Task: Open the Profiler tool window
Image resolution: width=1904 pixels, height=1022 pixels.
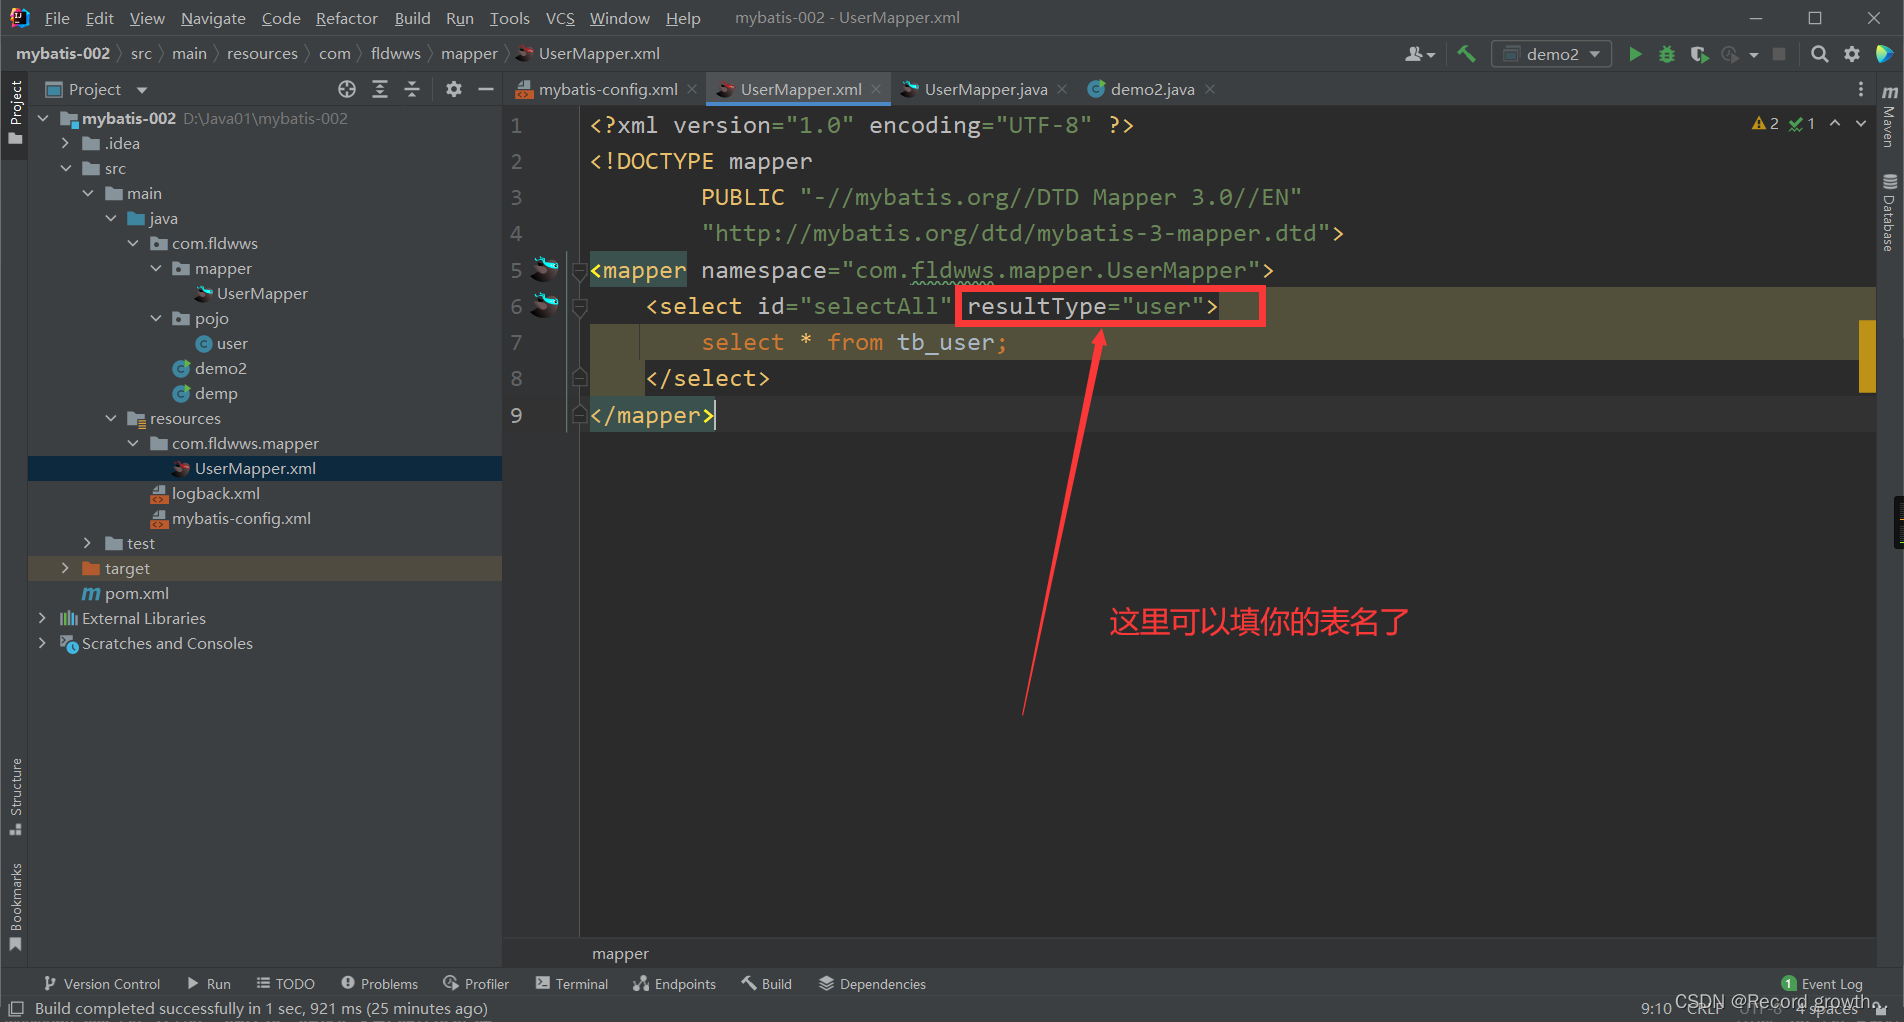Action: [476, 984]
